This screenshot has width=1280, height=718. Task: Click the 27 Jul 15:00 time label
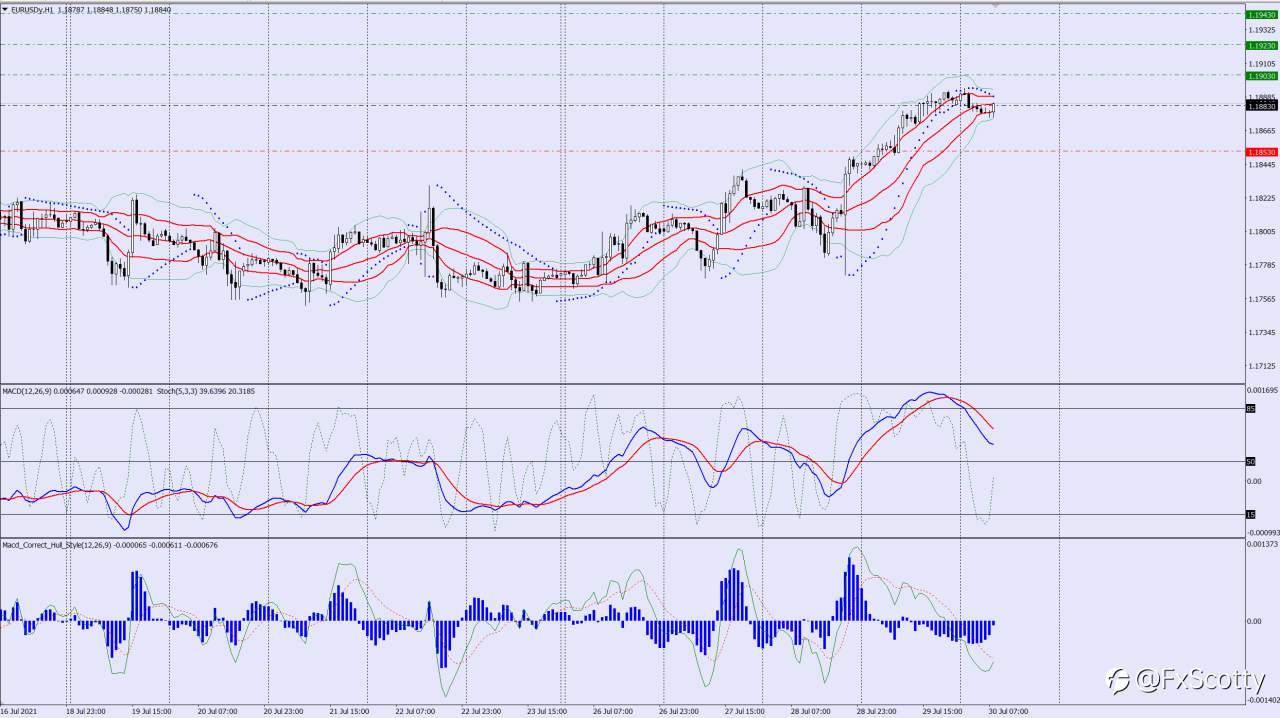pyautogui.click(x=744, y=712)
